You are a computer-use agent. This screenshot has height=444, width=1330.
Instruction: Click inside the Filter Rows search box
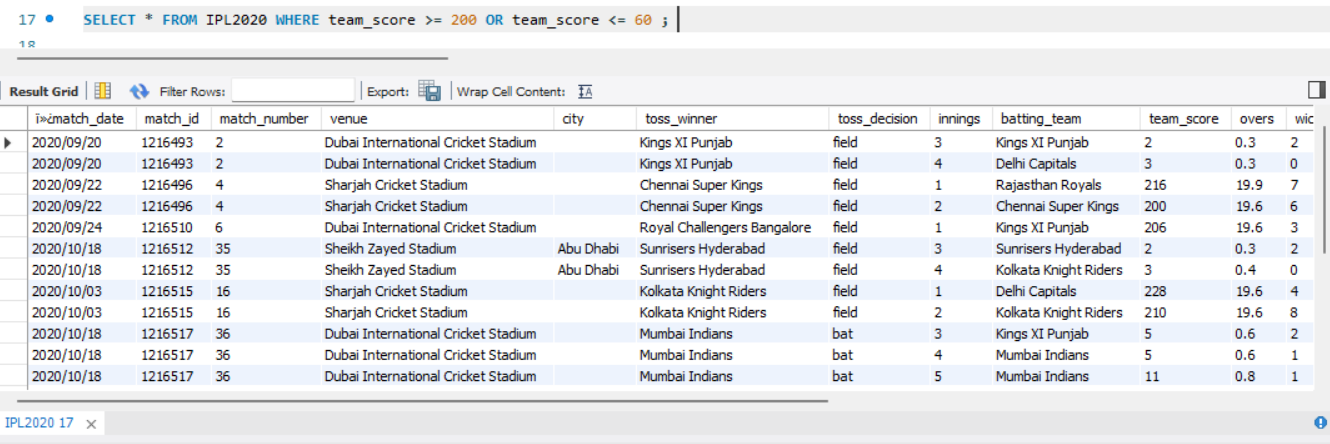point(293,91)
